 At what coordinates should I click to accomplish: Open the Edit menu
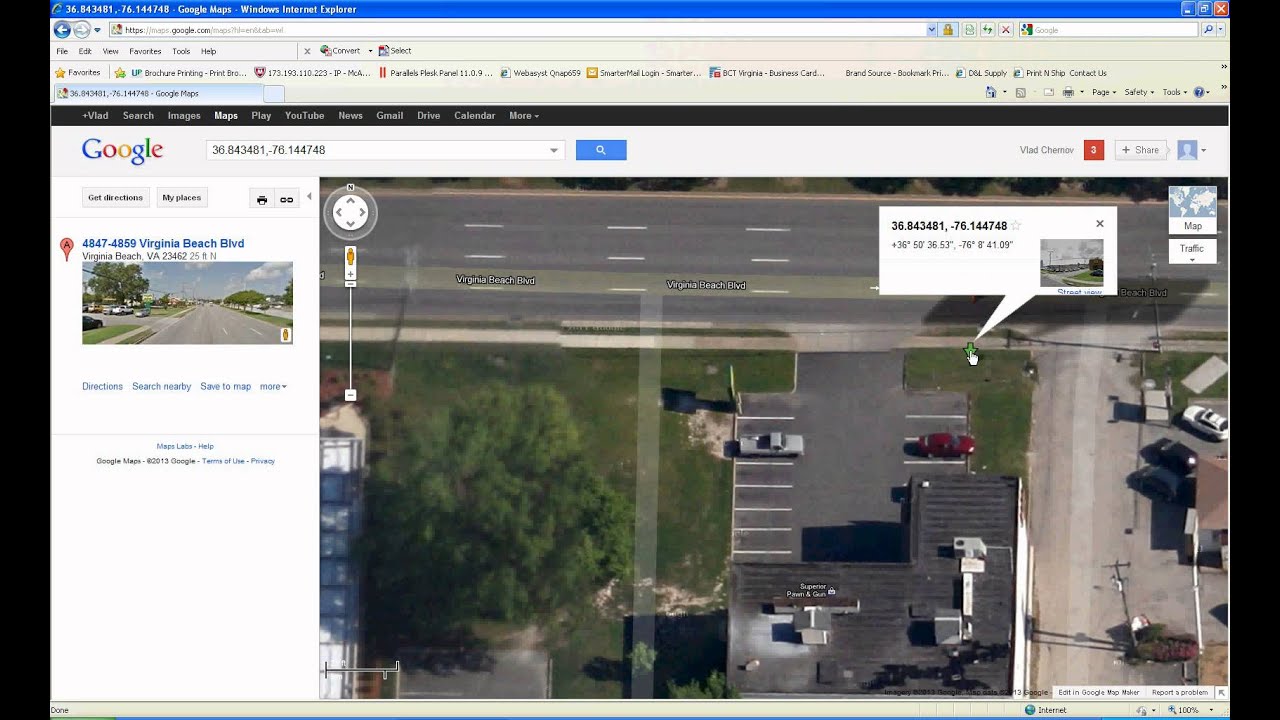point(85,51)
